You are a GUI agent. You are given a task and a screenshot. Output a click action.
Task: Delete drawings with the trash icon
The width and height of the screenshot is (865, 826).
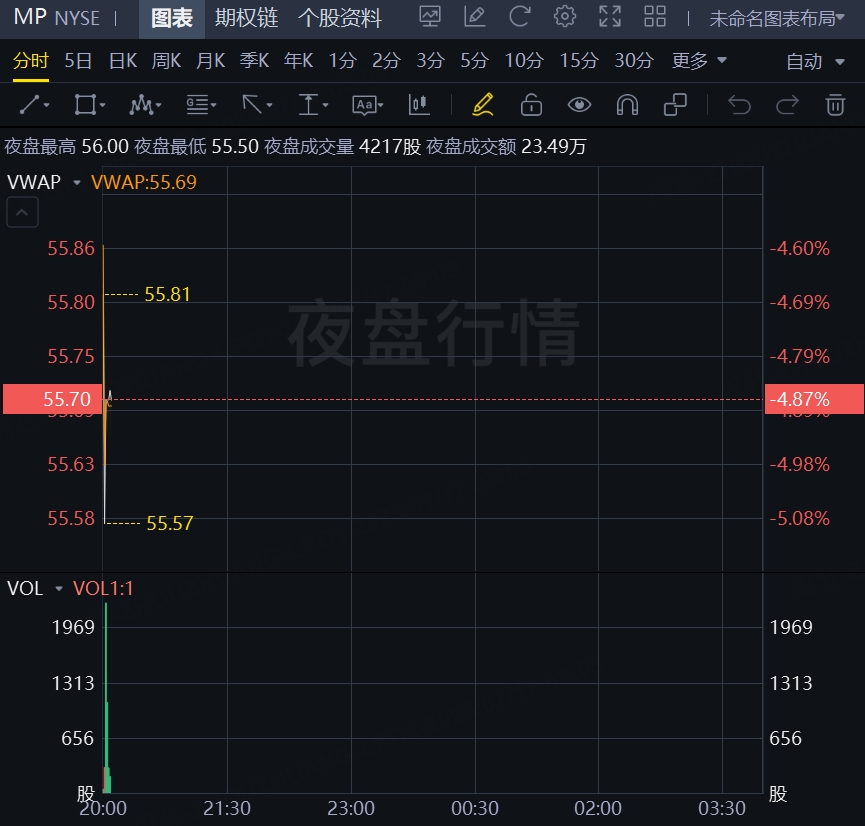pyautogui.click(x=835, y=104)
